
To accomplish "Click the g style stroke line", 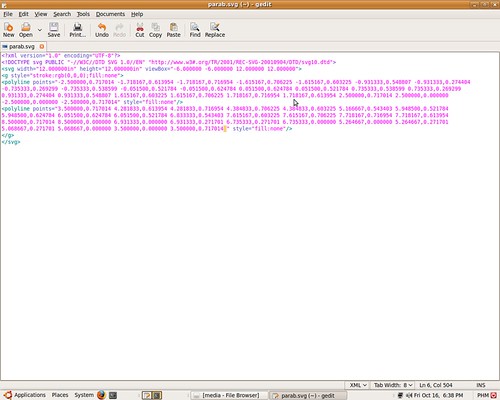I will (62, 76).
